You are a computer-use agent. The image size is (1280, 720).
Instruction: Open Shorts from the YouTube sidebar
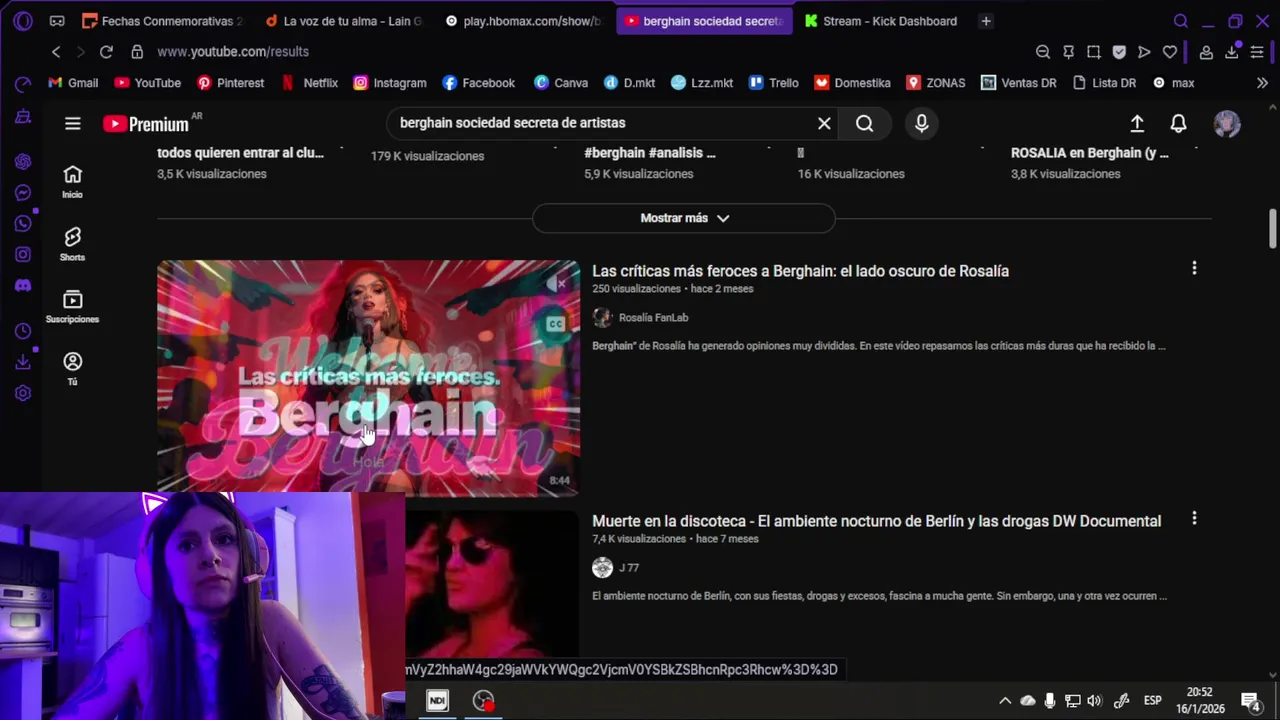coord(72,244)
